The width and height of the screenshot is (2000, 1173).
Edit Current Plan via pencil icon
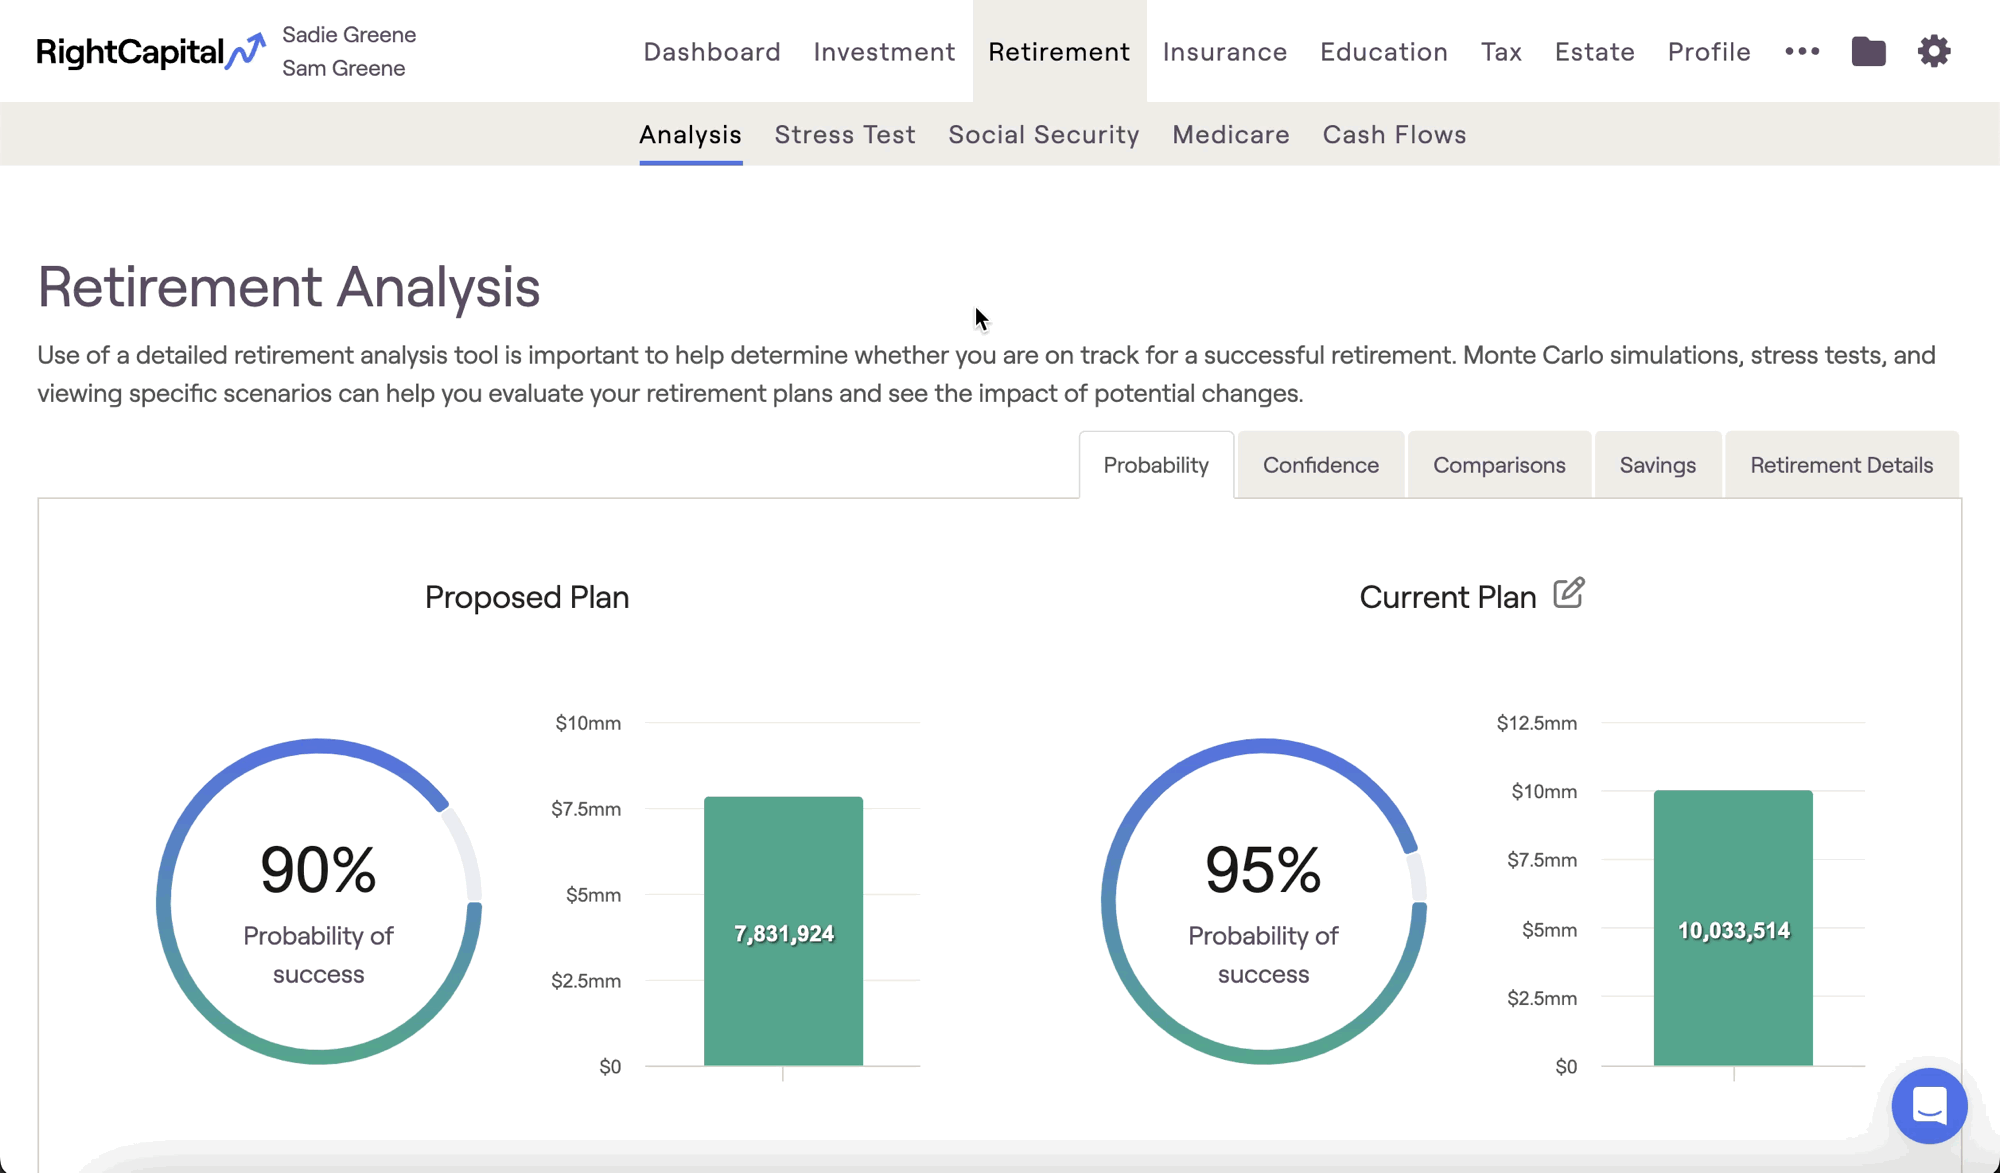tap(1568, 594)
